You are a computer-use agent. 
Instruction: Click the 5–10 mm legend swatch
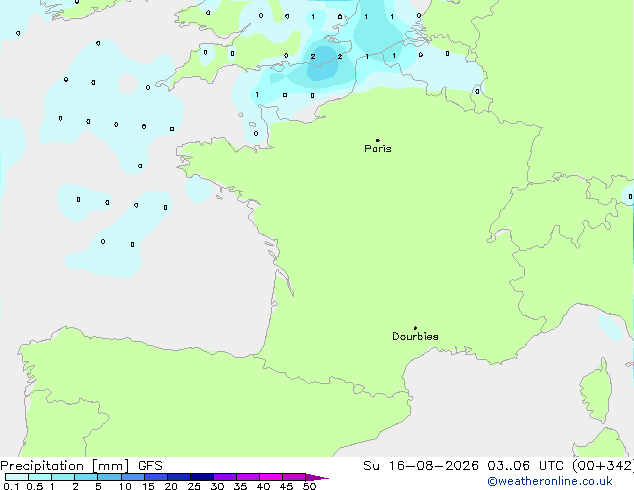(x=109, y=477)
